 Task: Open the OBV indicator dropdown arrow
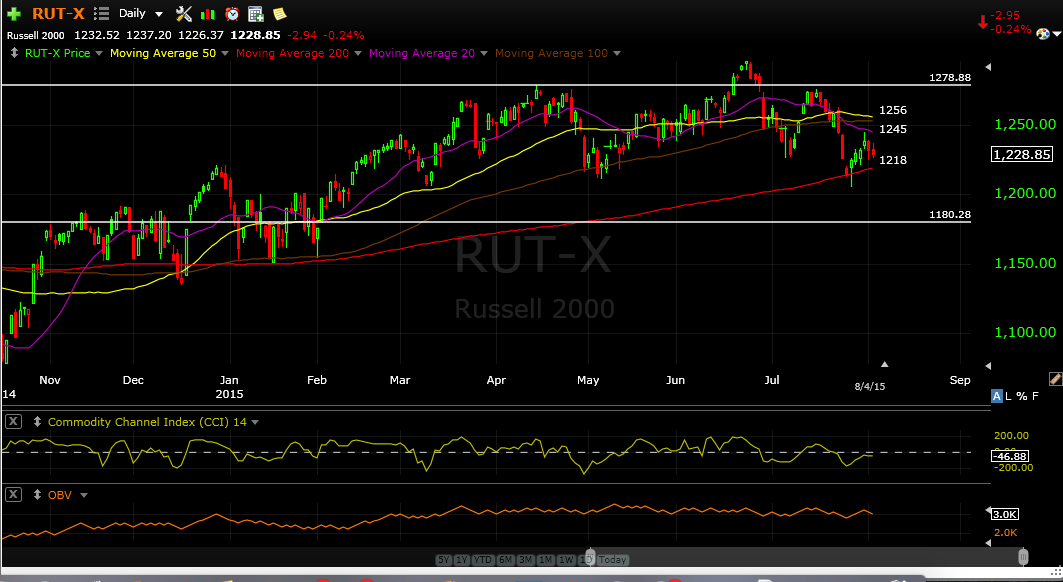(x=84, y=496)
